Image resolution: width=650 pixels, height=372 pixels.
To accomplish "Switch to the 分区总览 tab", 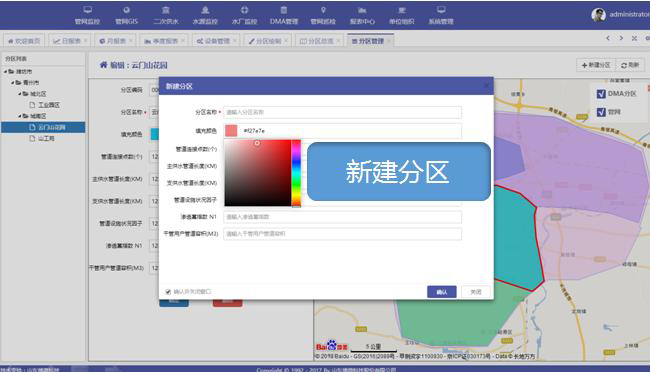I will [x=319, y=41].
